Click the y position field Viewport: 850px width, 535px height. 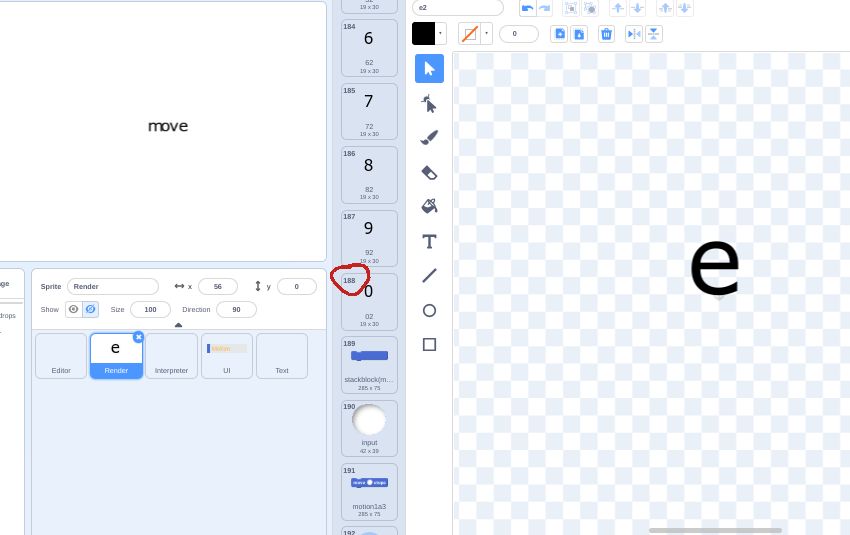(x=297, y=286)
